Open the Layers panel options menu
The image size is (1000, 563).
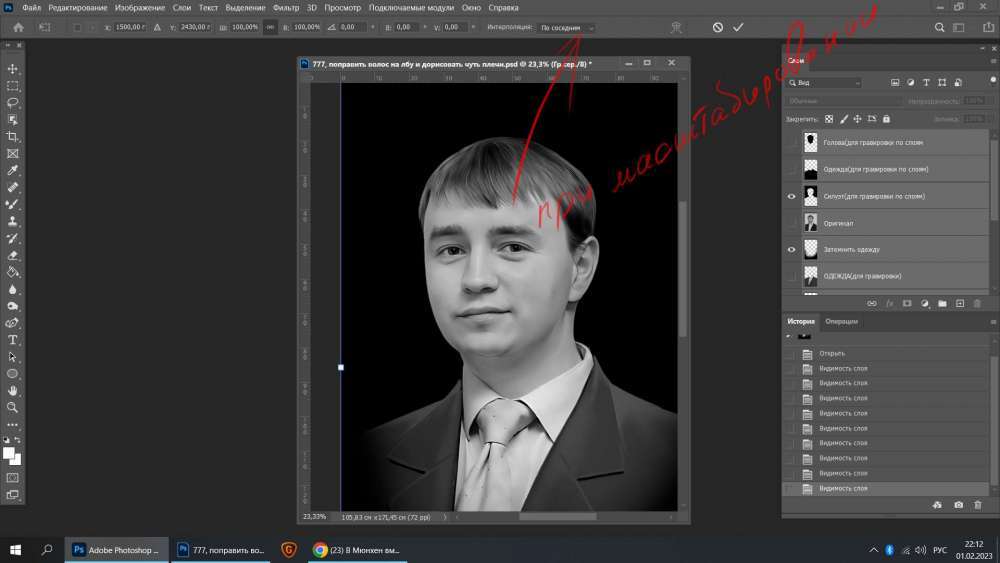point(992,60)
